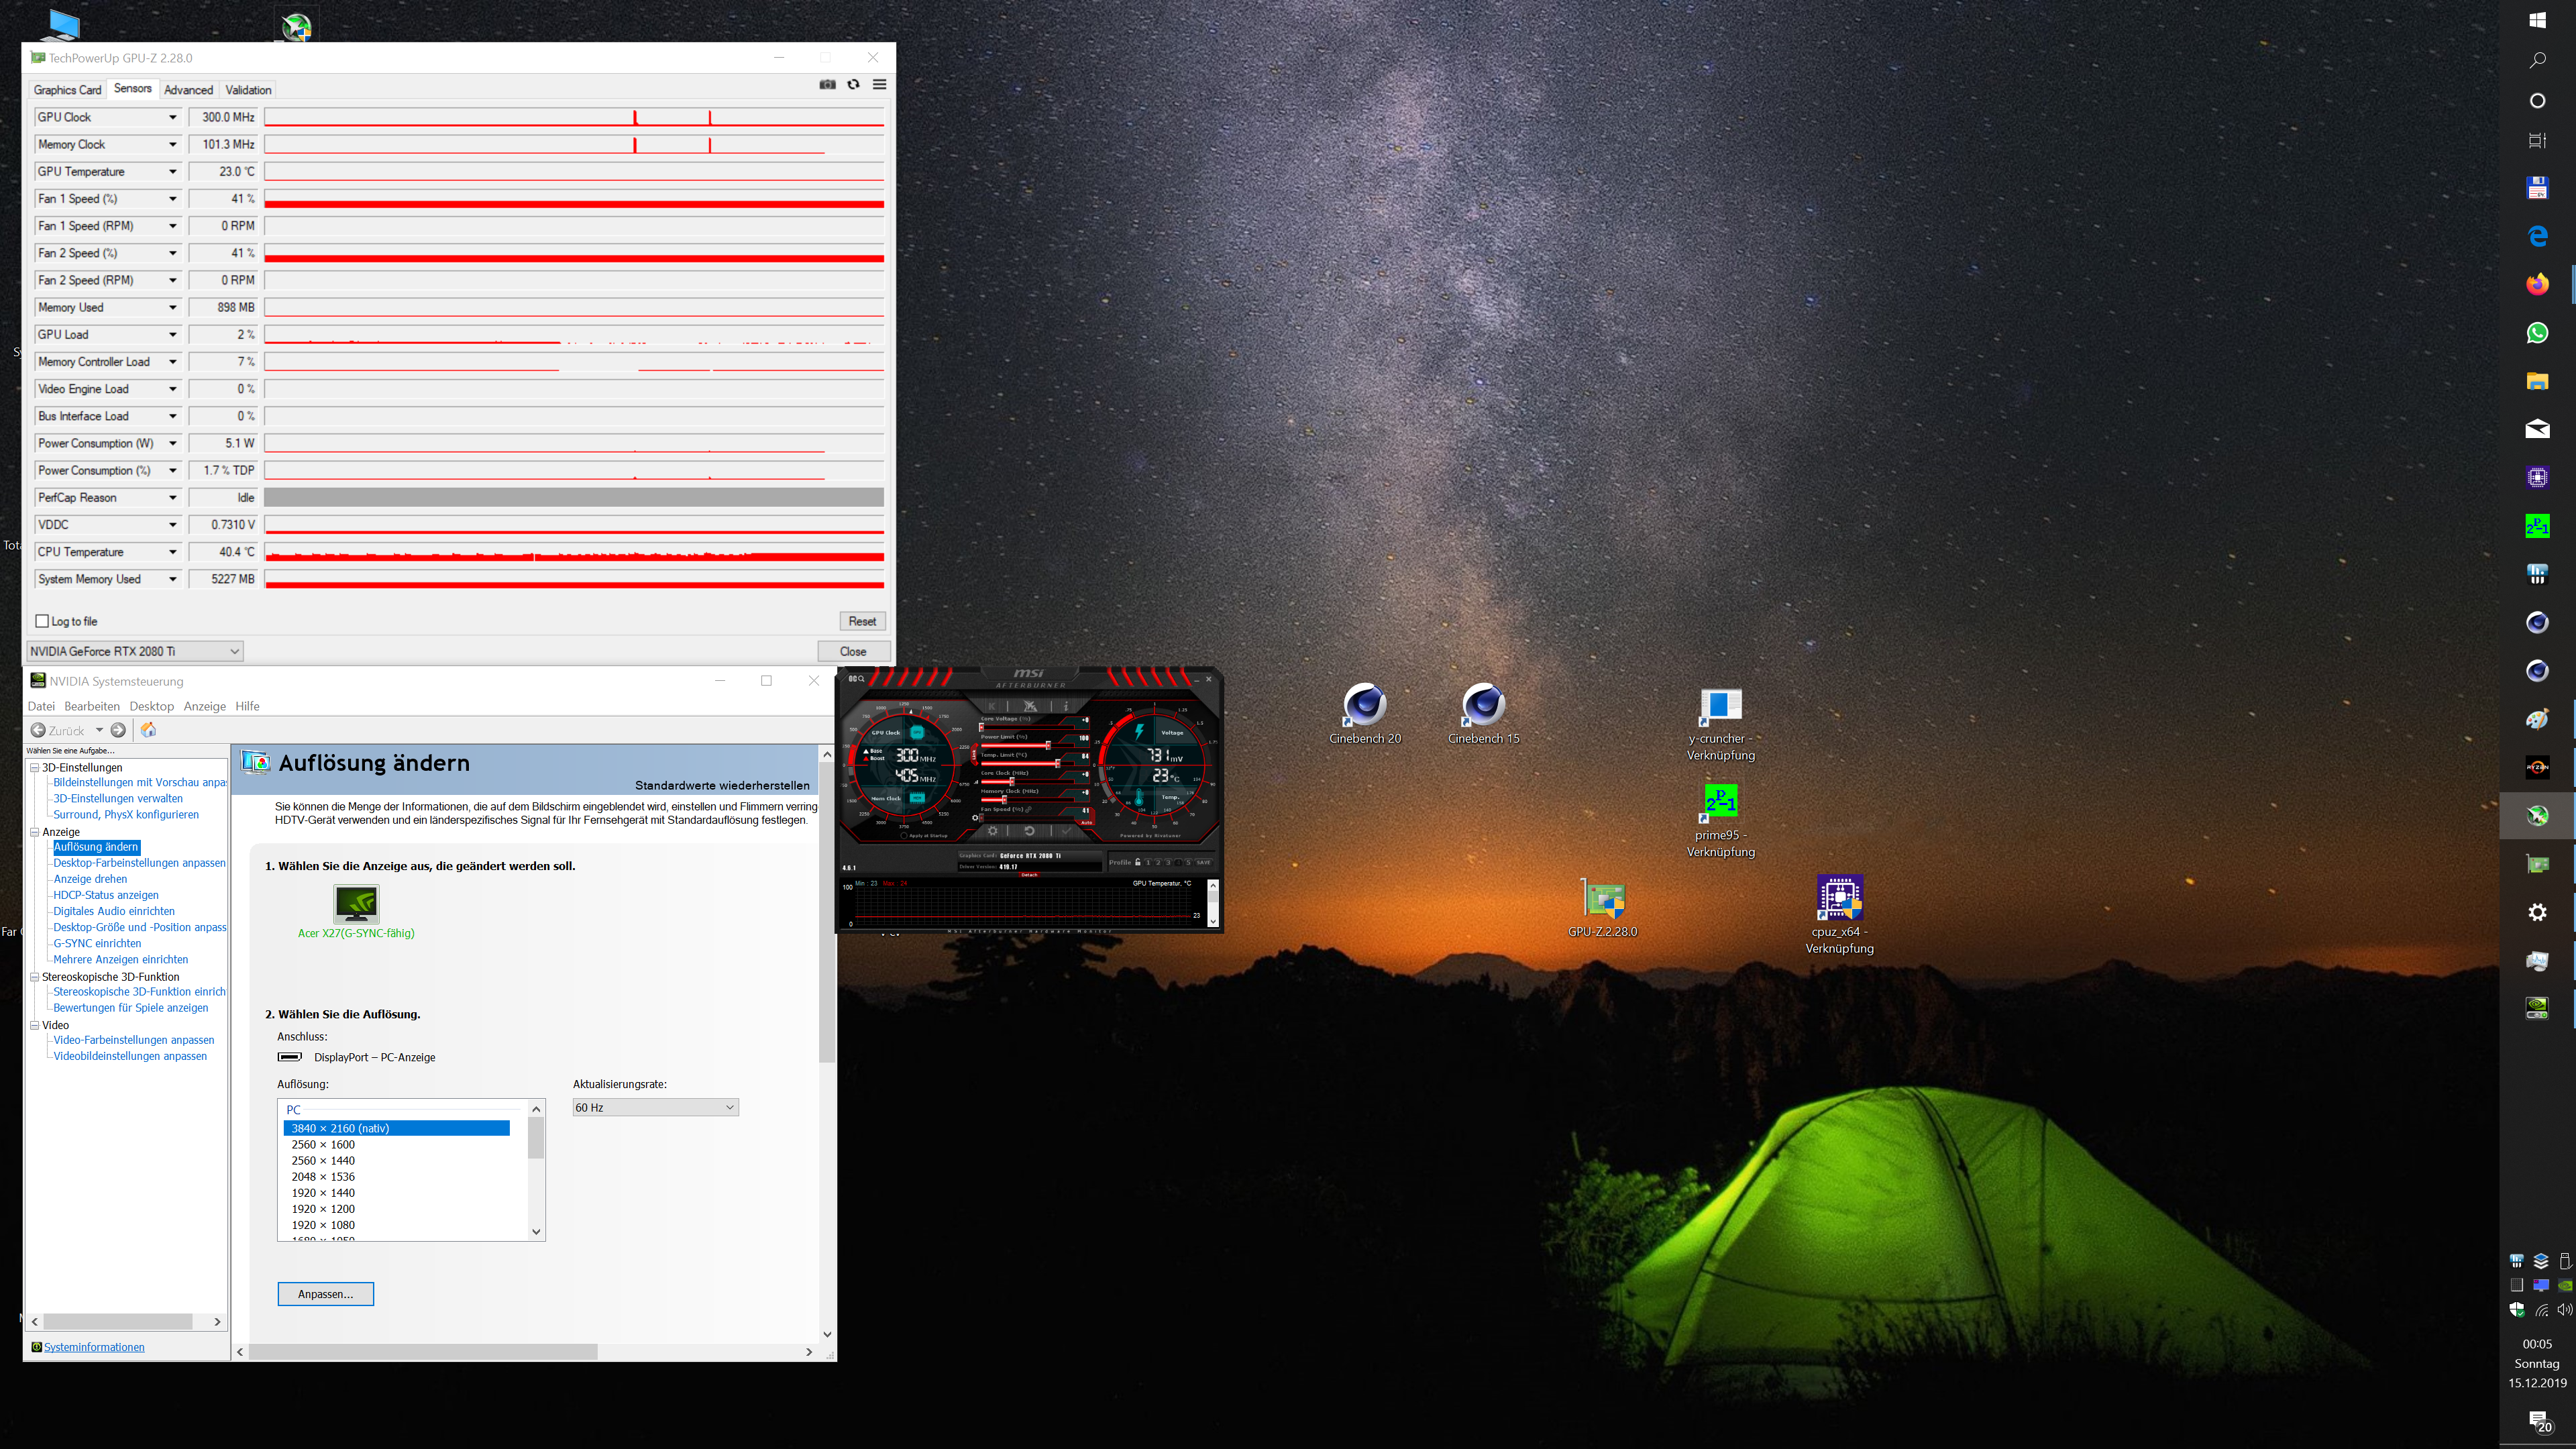Click GPU-Z refresh icon
The image size is (2576, 1449).
[853, 85]
